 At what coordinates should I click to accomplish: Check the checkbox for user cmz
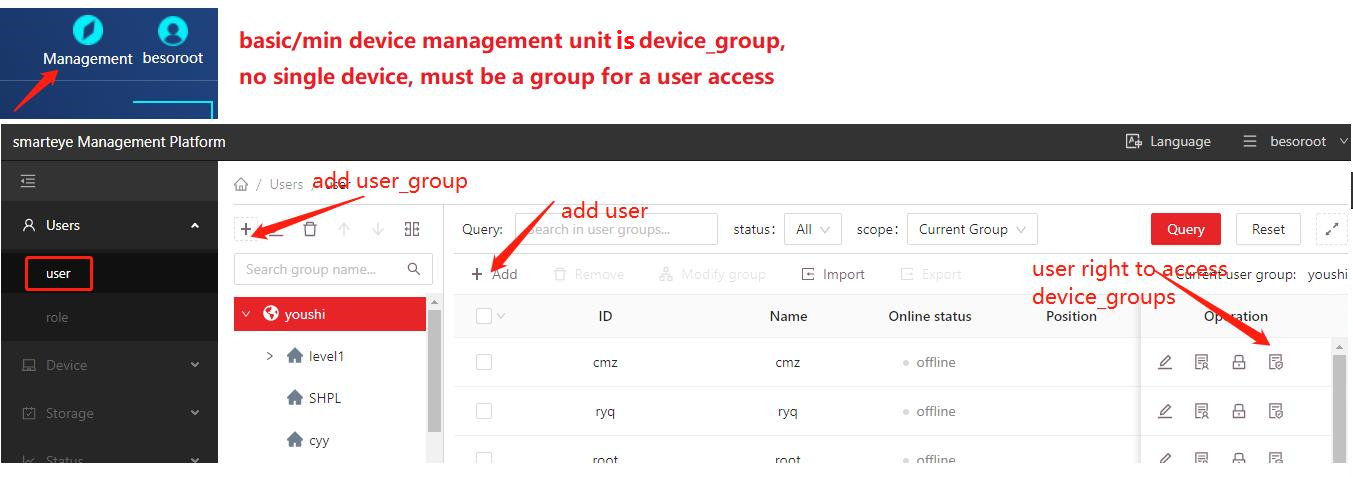point(484,362)
